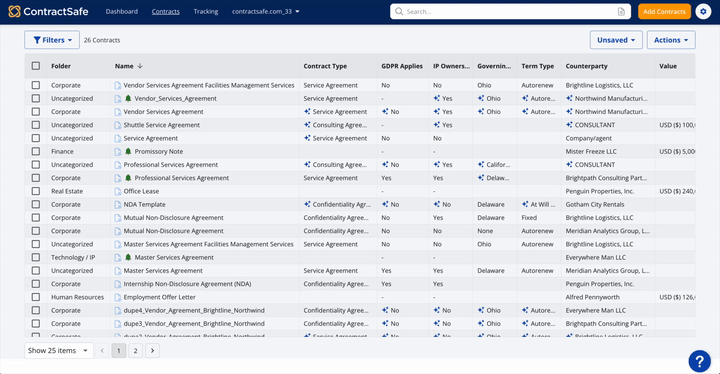Expand the Filters dropdown
The image size is (720, 374).
[x=52, y=40]
